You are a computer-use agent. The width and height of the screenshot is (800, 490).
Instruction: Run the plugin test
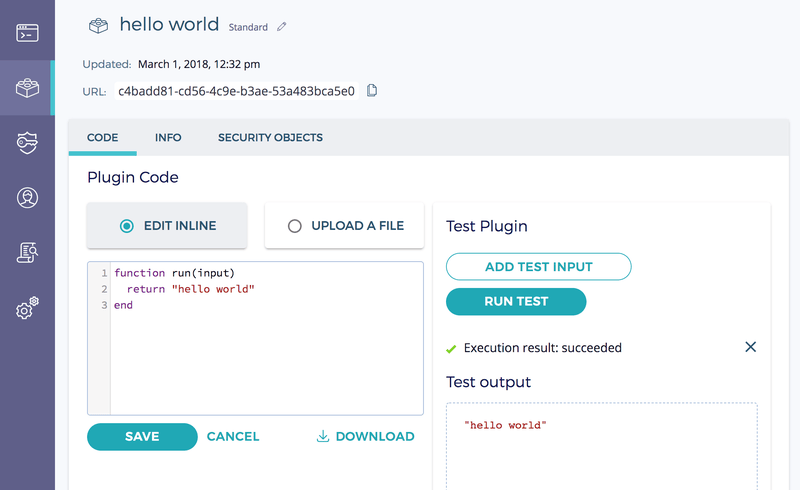[516, 302]
